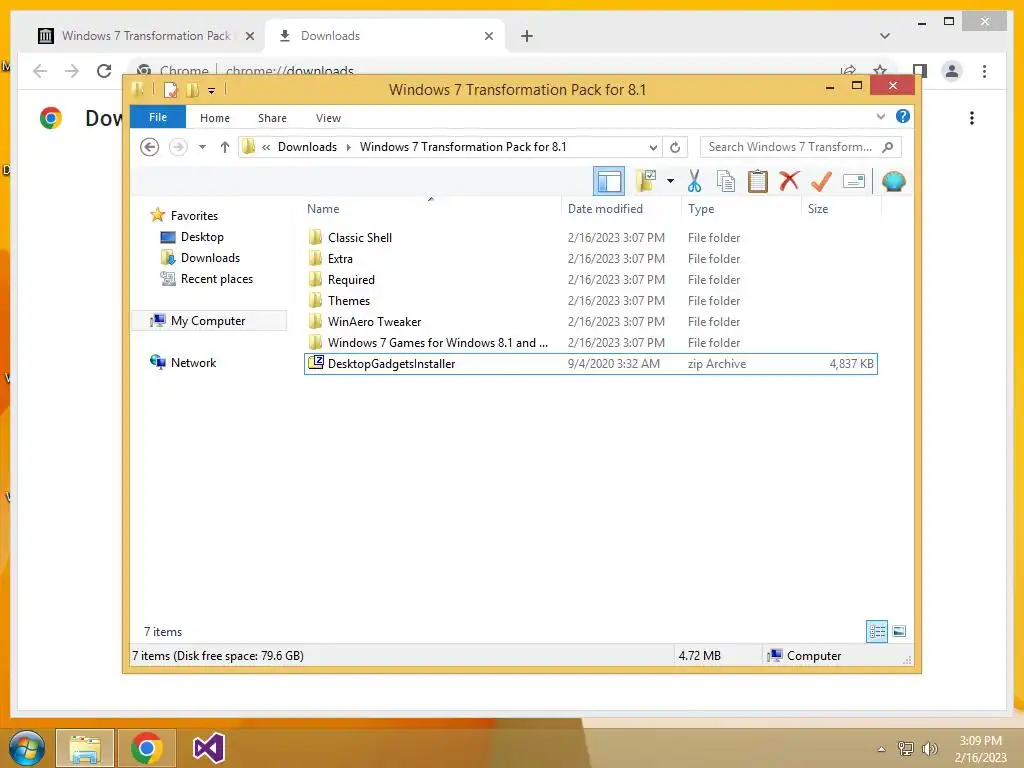Close the Chrome Downloads tab
1024x768 pixels.
[x=488, y=36]
